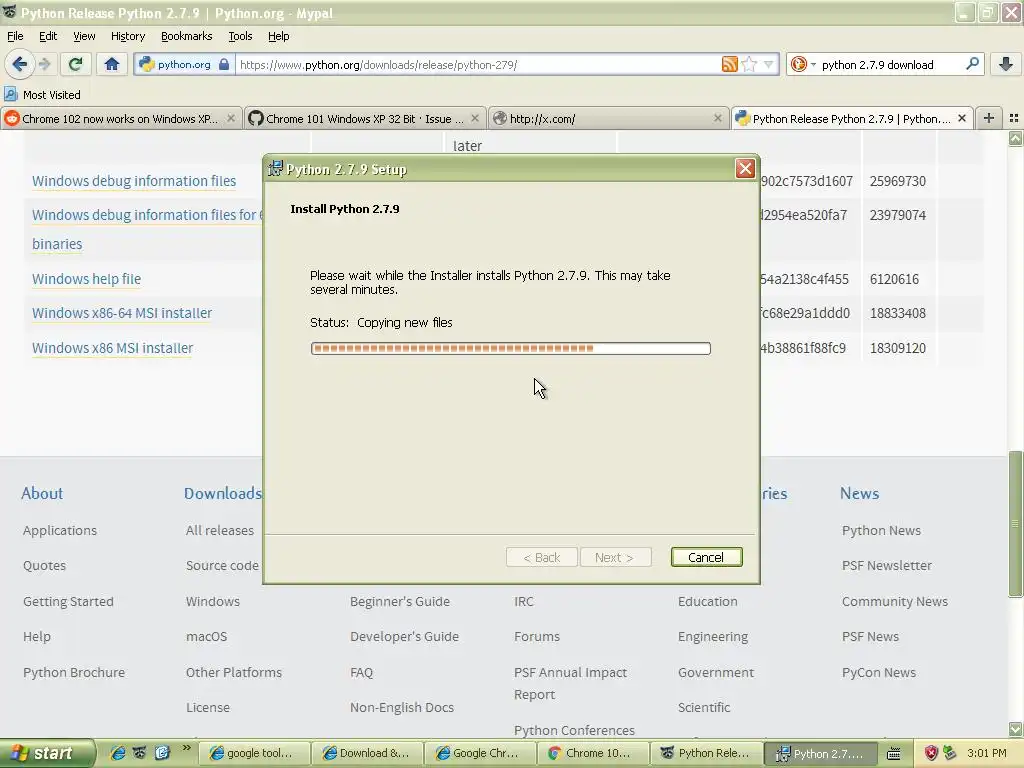Open the Downloads arrow toolbar icon

tap(1006, 64)
